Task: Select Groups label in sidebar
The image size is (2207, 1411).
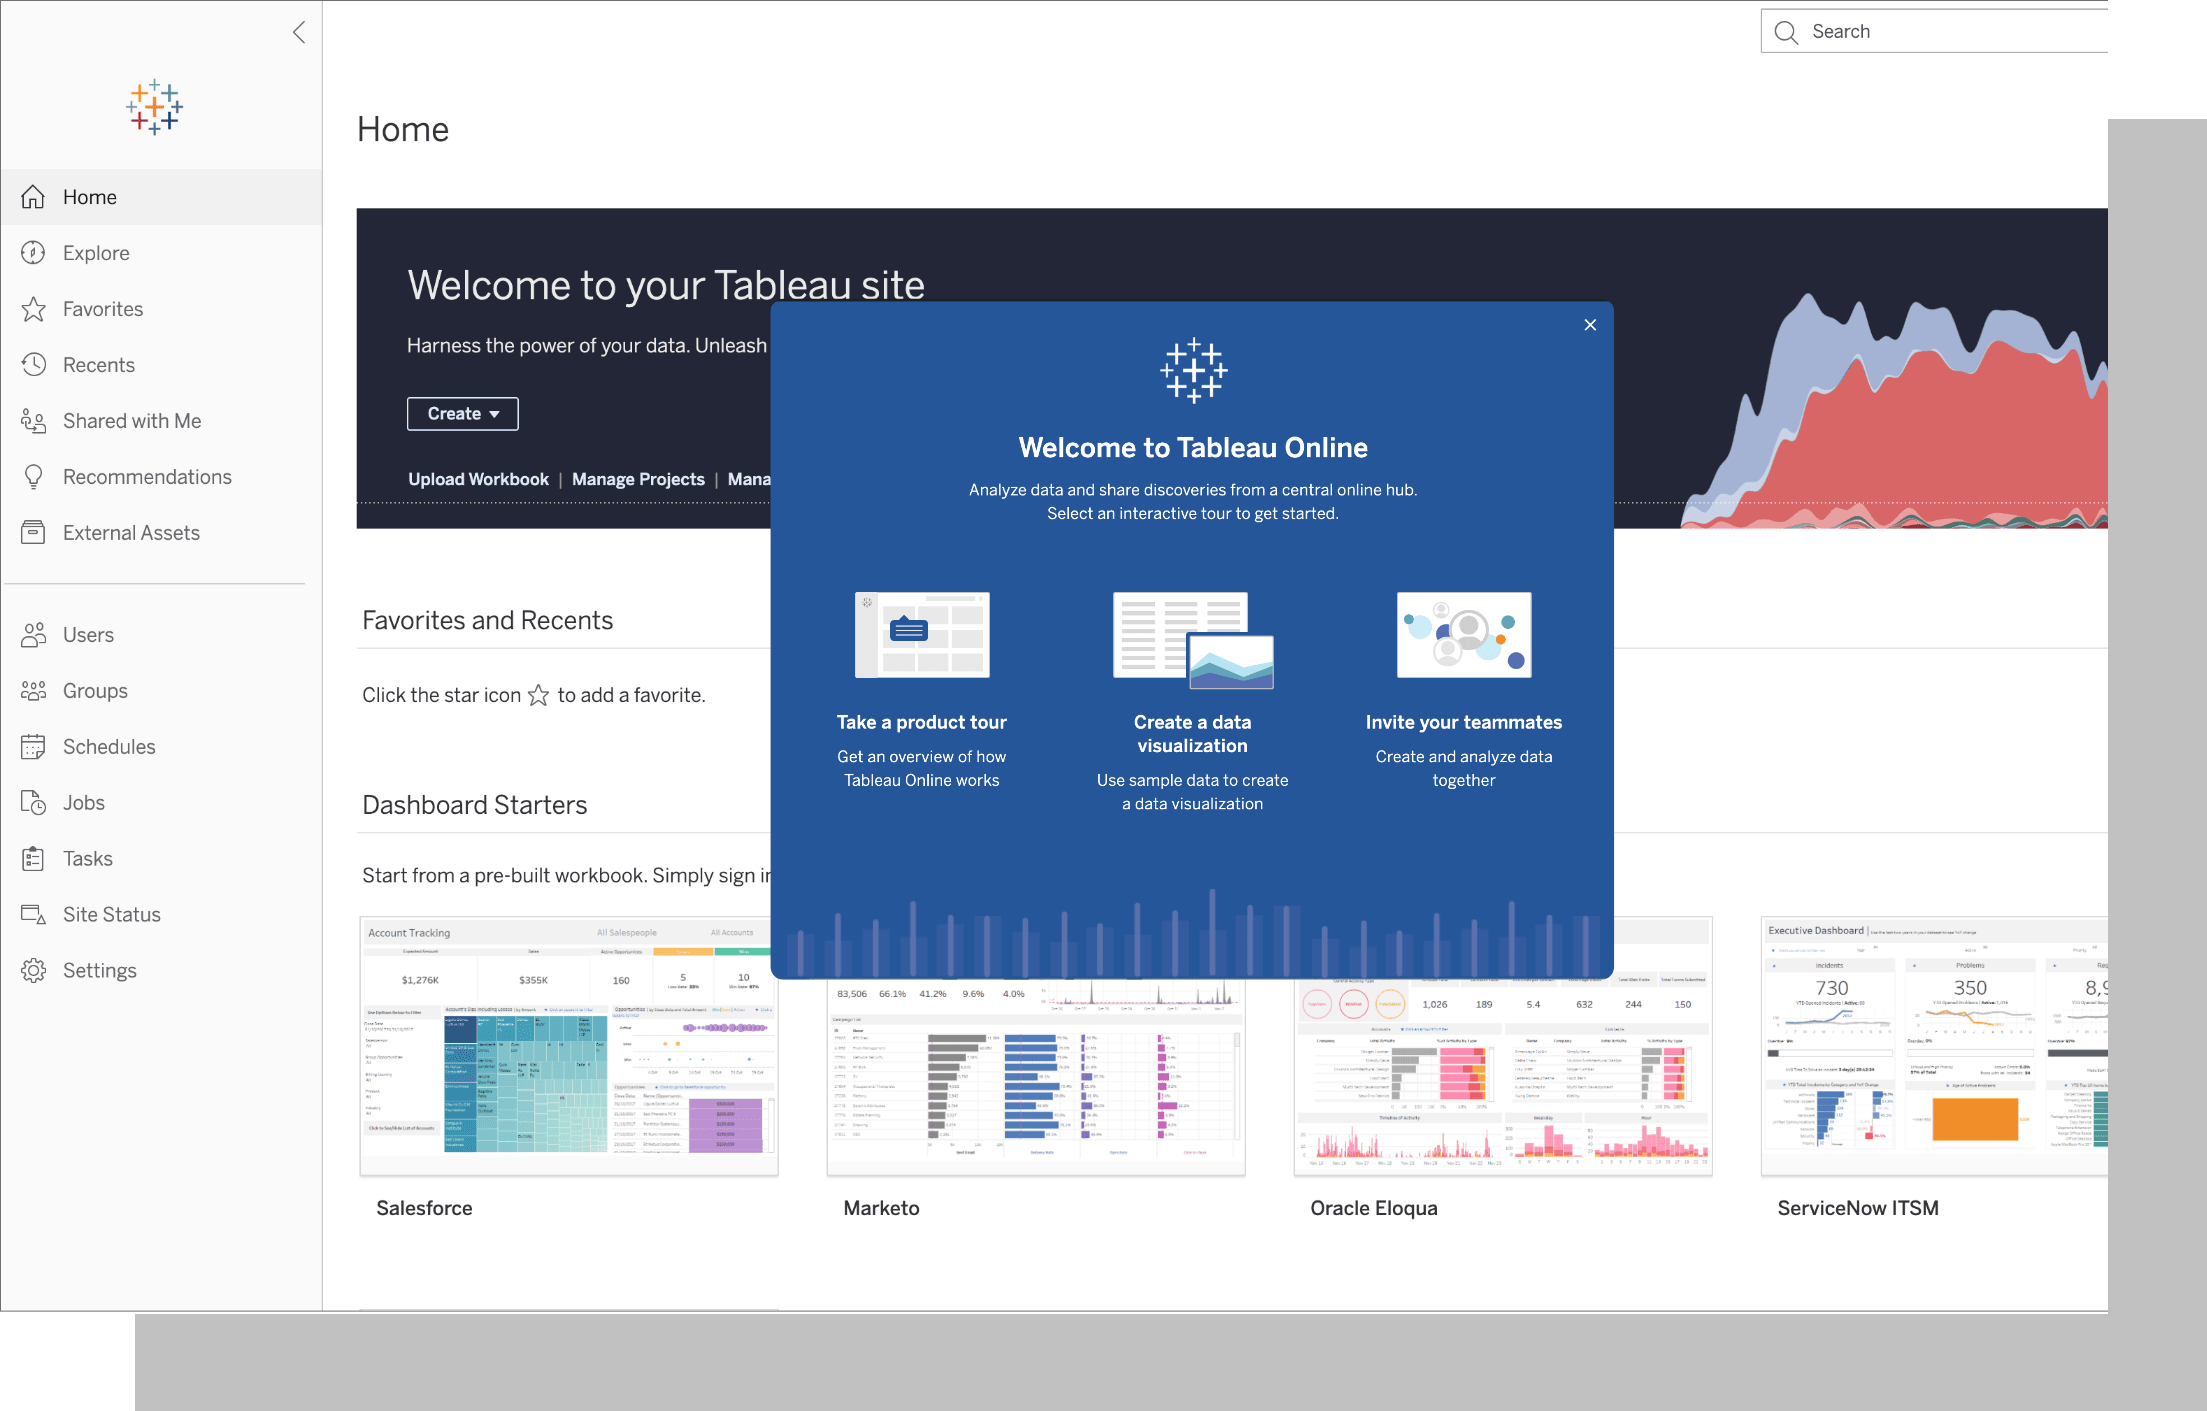Action: (95, 691)
